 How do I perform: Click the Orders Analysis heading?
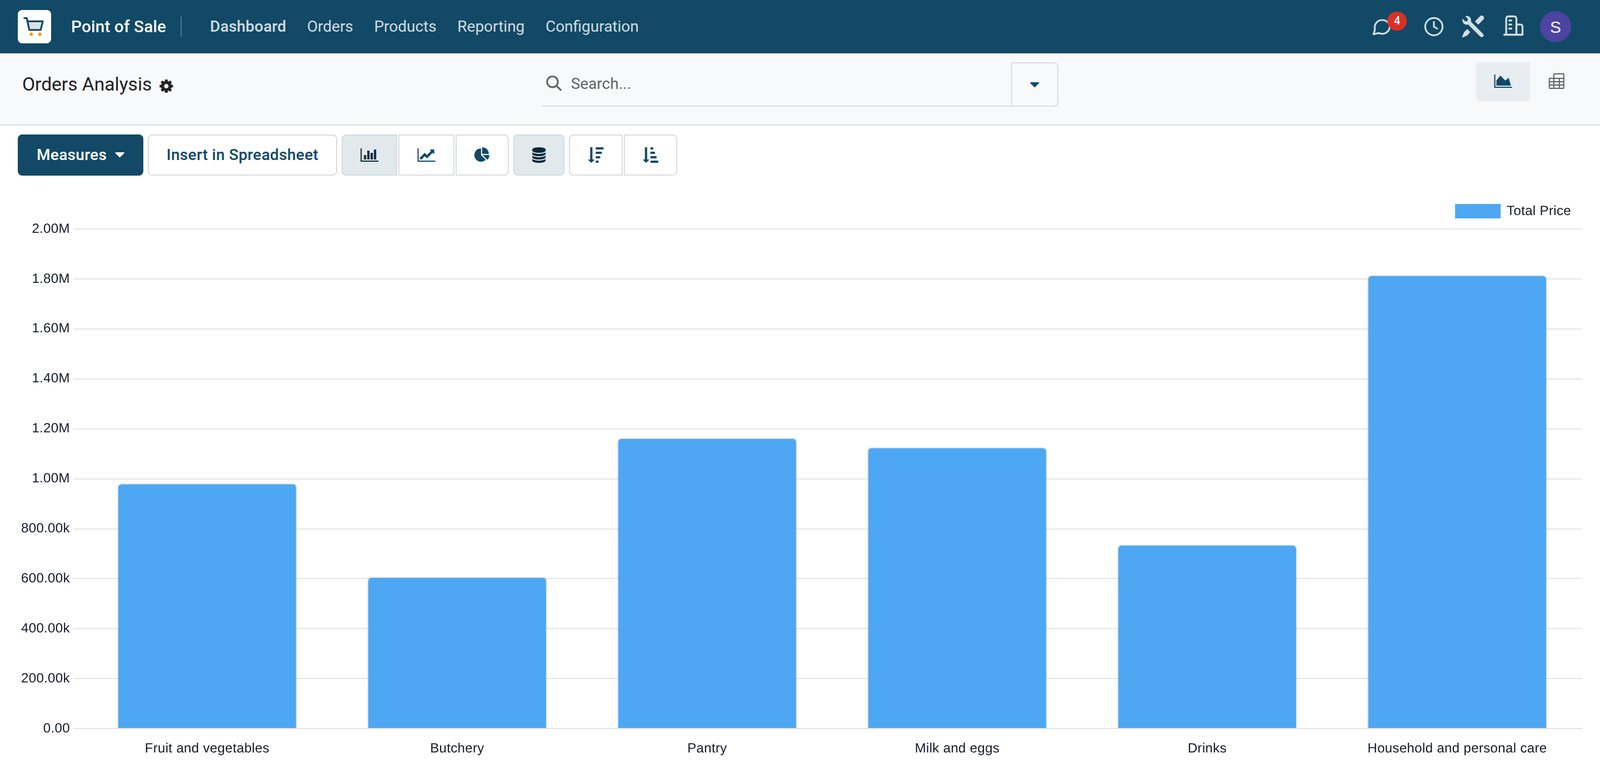pyautogui.click(x=87, y=84)
